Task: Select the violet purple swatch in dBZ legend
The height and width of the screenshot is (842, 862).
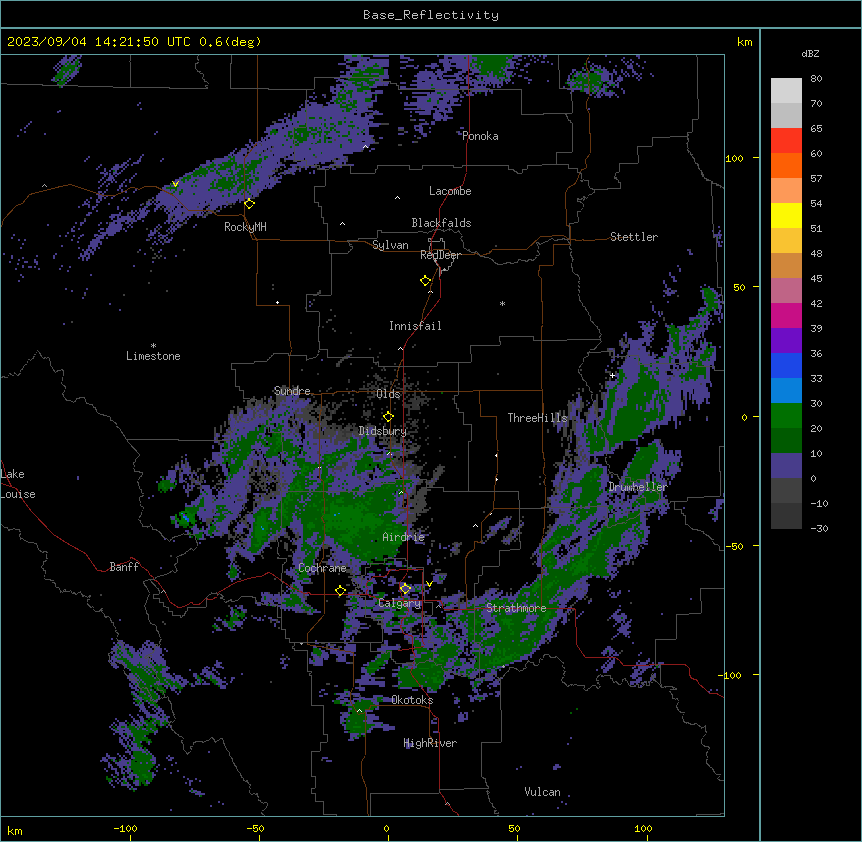Action: [786, 340]
